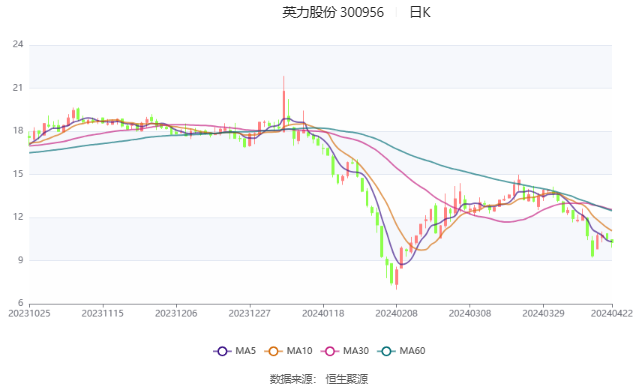Click the y-axis value 18
637x387 pixels.
pyautogui.click(x=18, y=131)
